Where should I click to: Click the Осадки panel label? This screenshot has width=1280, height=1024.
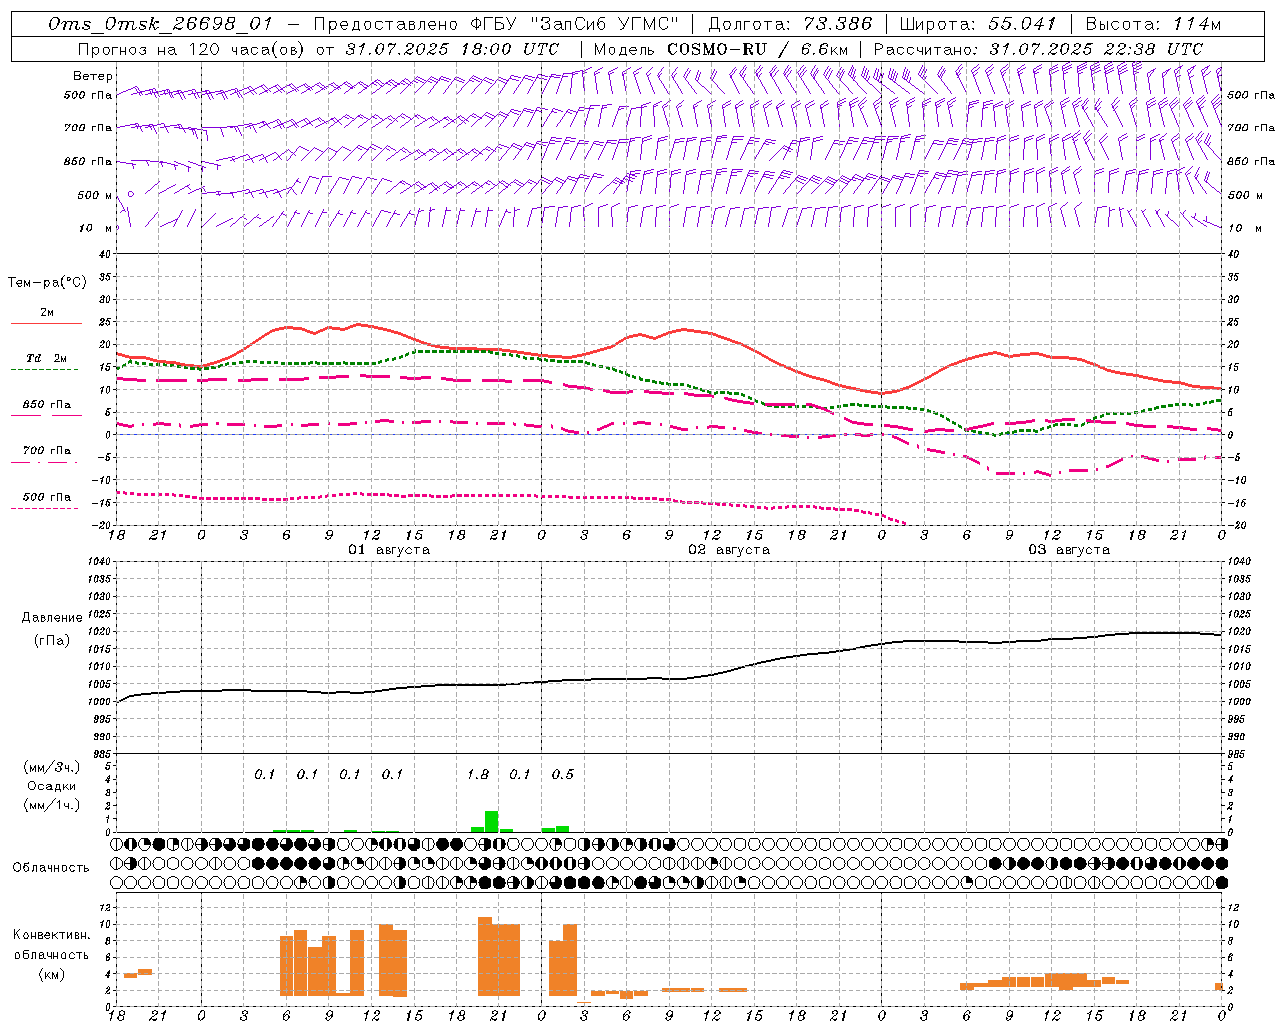[52, 786]
